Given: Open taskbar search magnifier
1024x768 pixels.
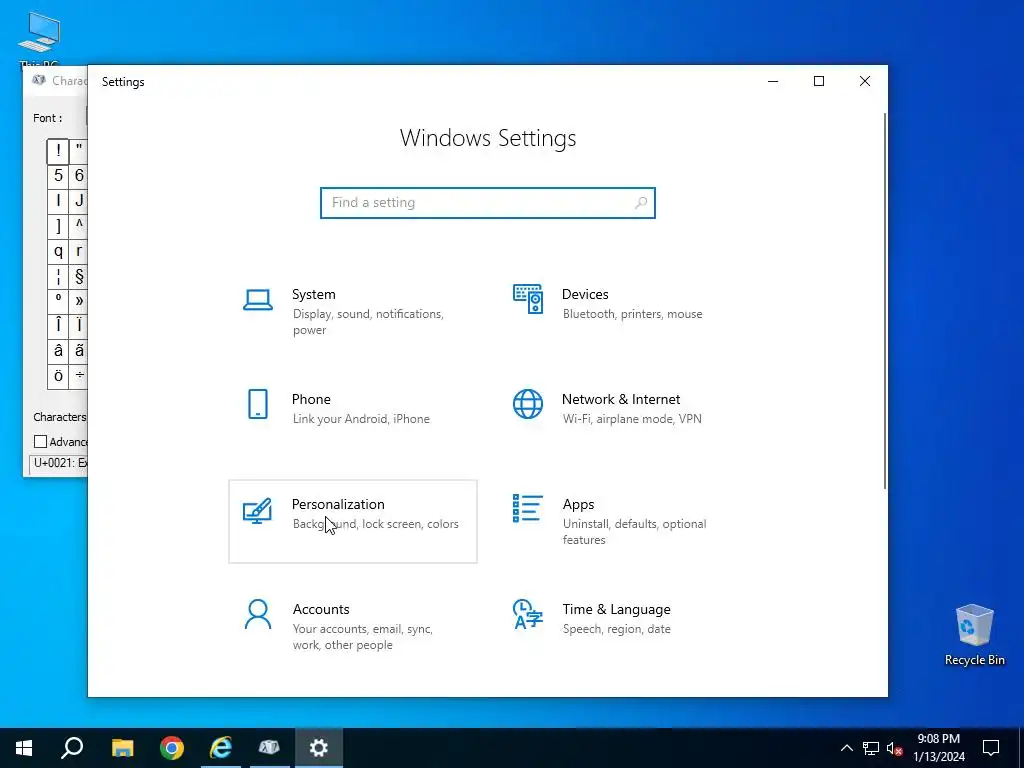Looking at the screenshot, I should pos(72,748).
